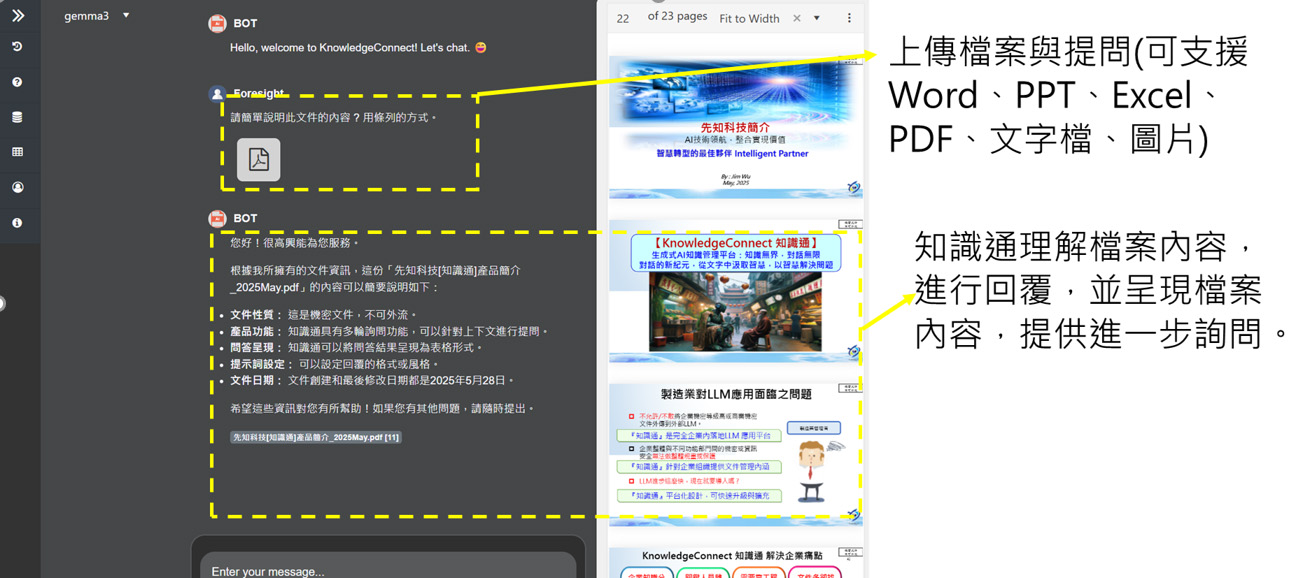Open the database icon in the sidebar

(x=17, y=117)
